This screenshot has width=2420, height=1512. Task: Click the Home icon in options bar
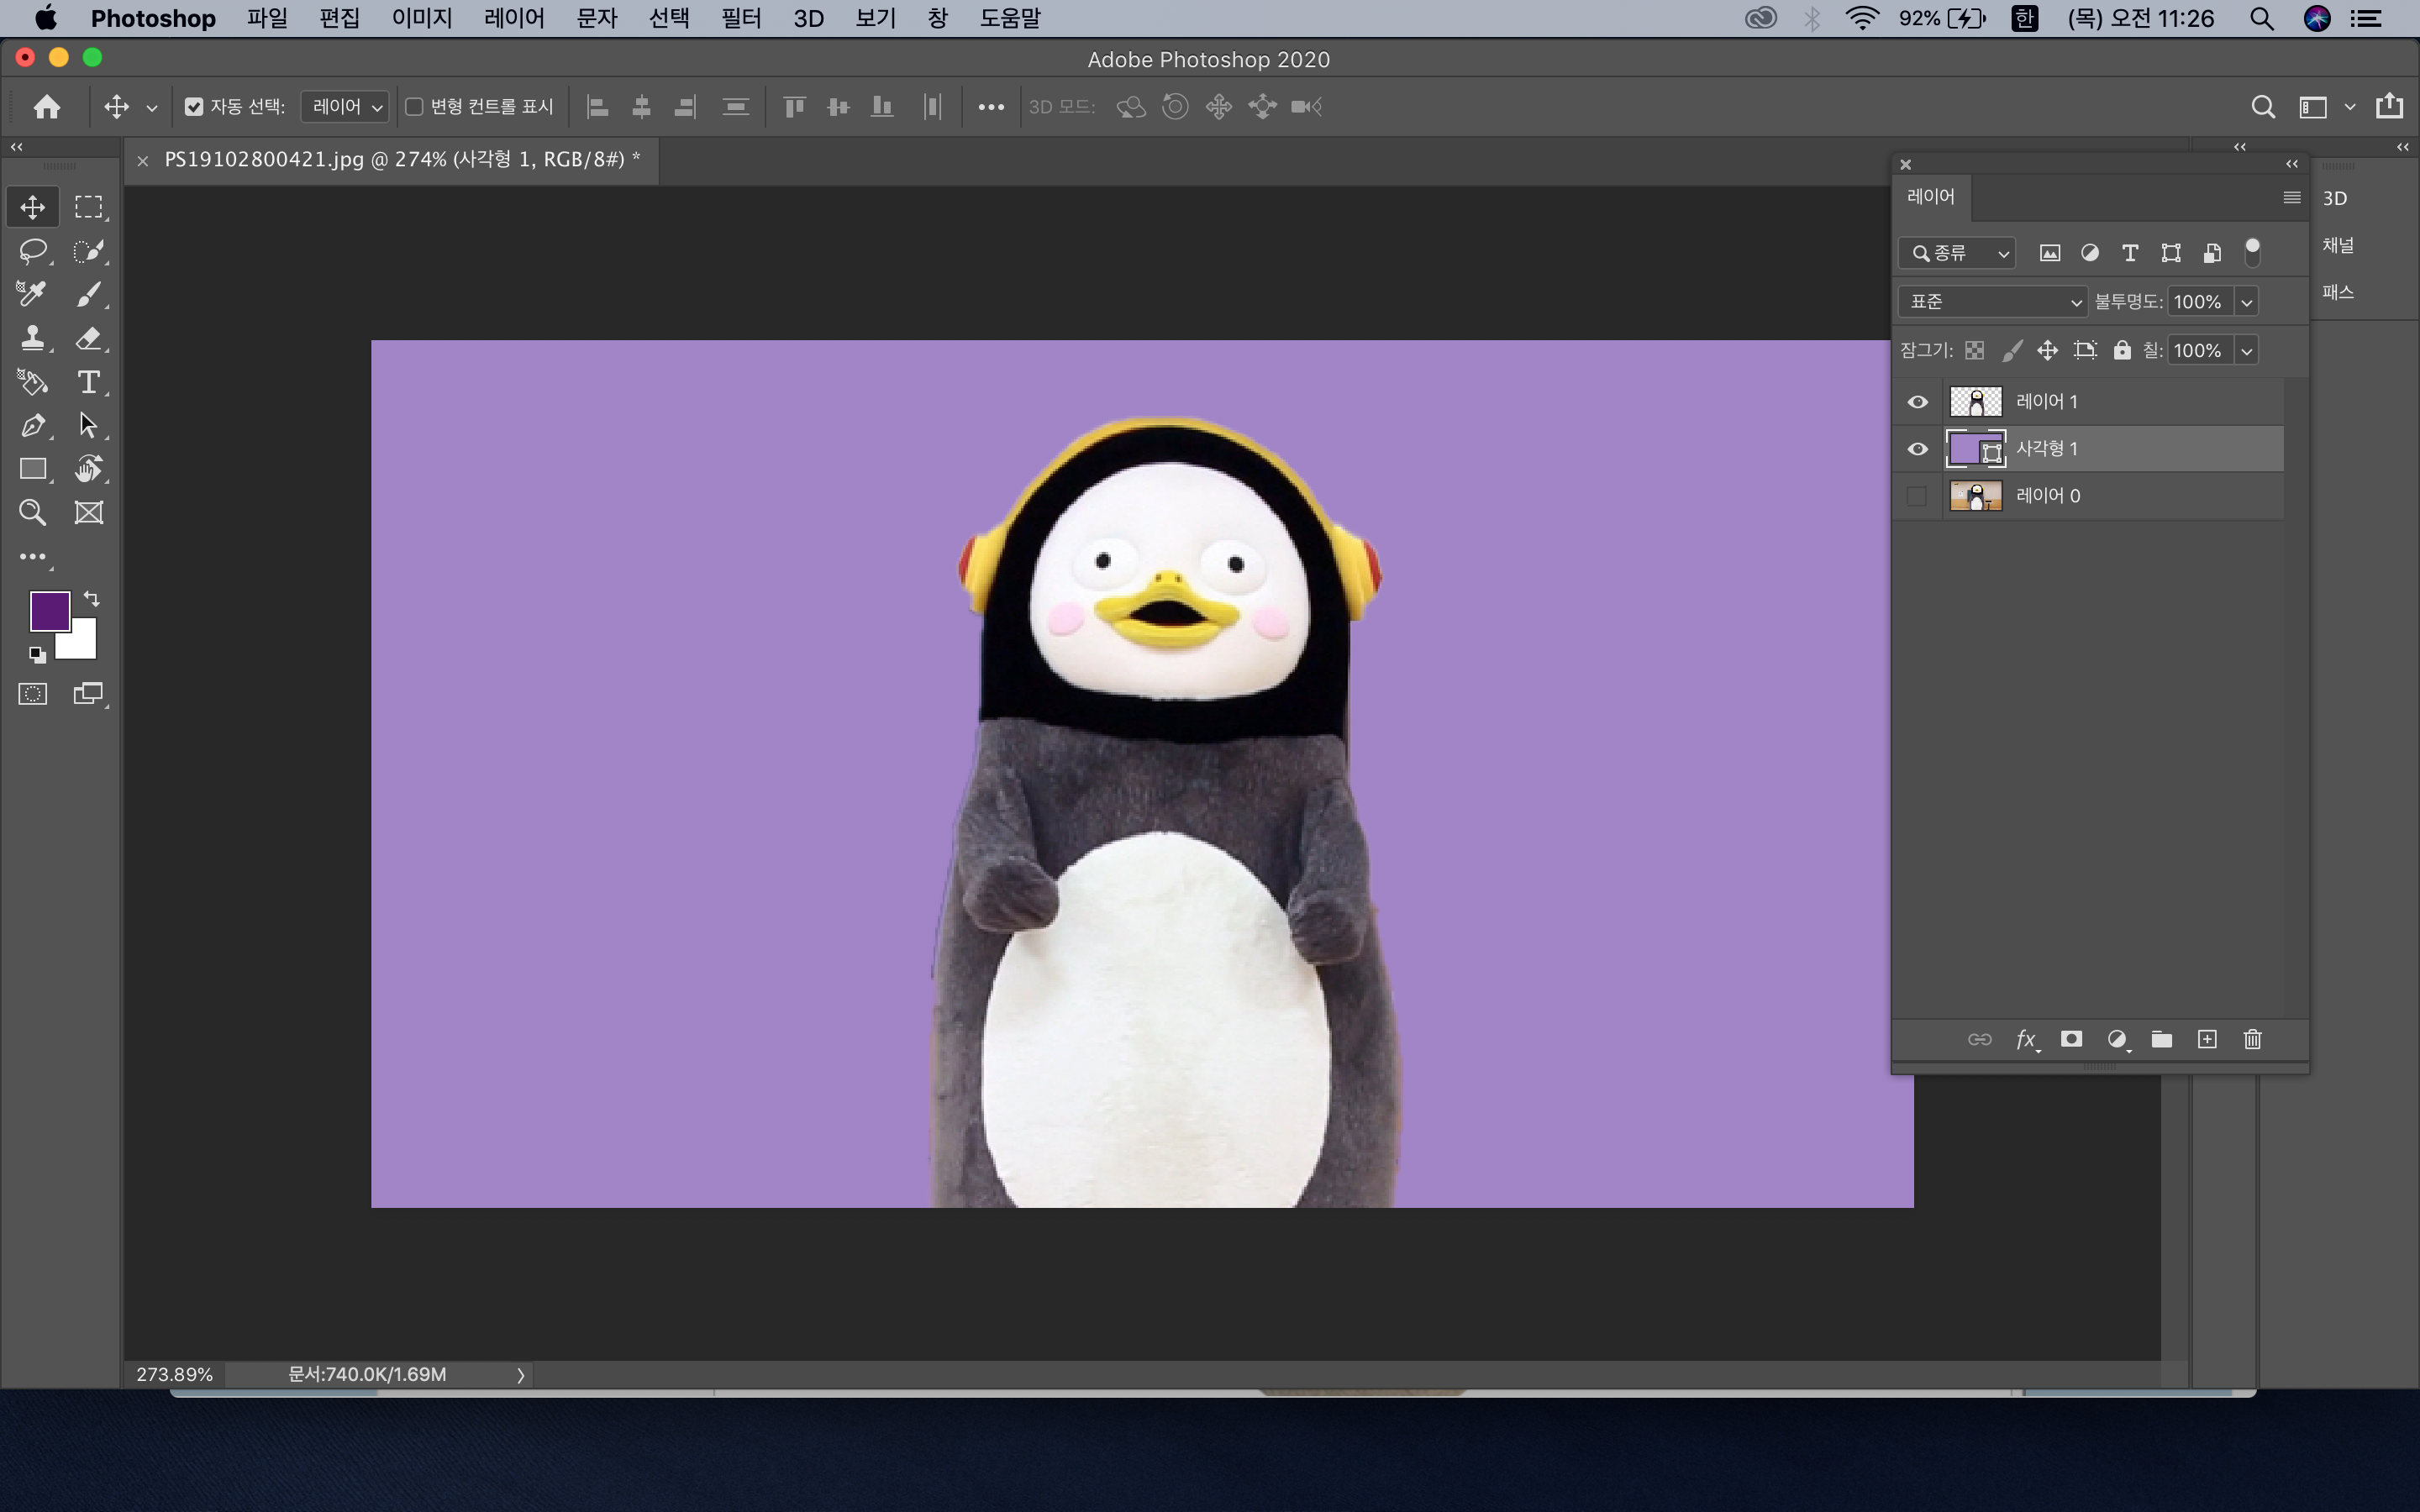coord(47,107)
